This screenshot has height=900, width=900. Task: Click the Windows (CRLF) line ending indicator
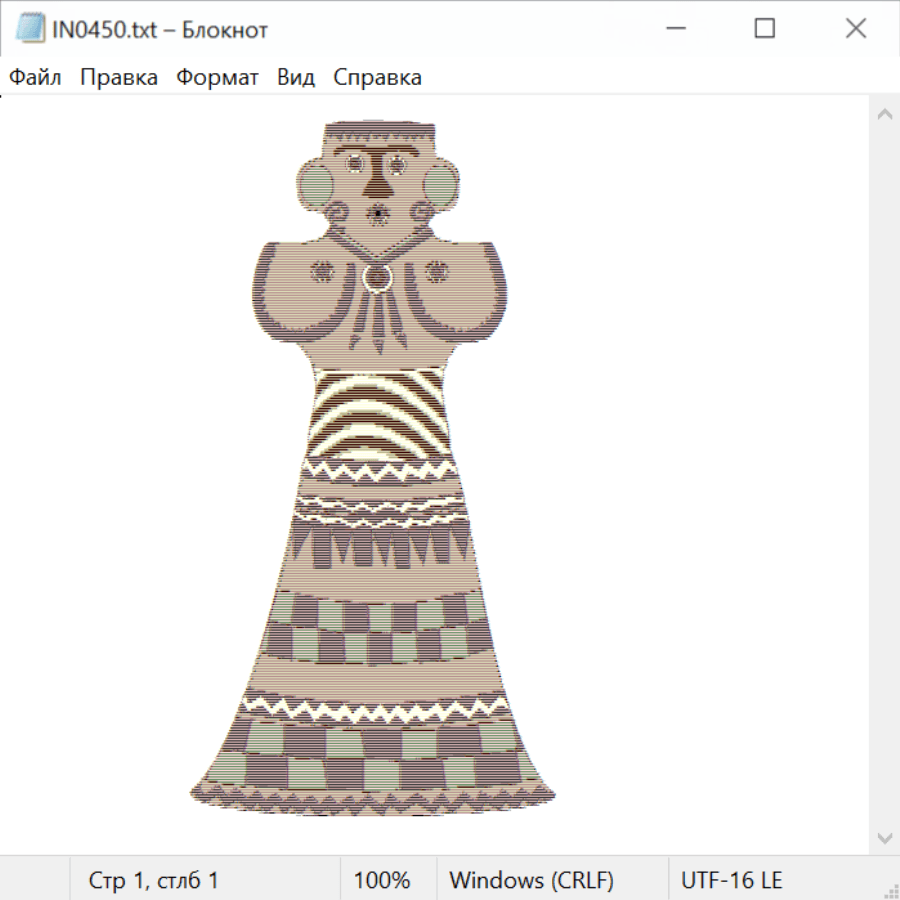coord(531,880)
